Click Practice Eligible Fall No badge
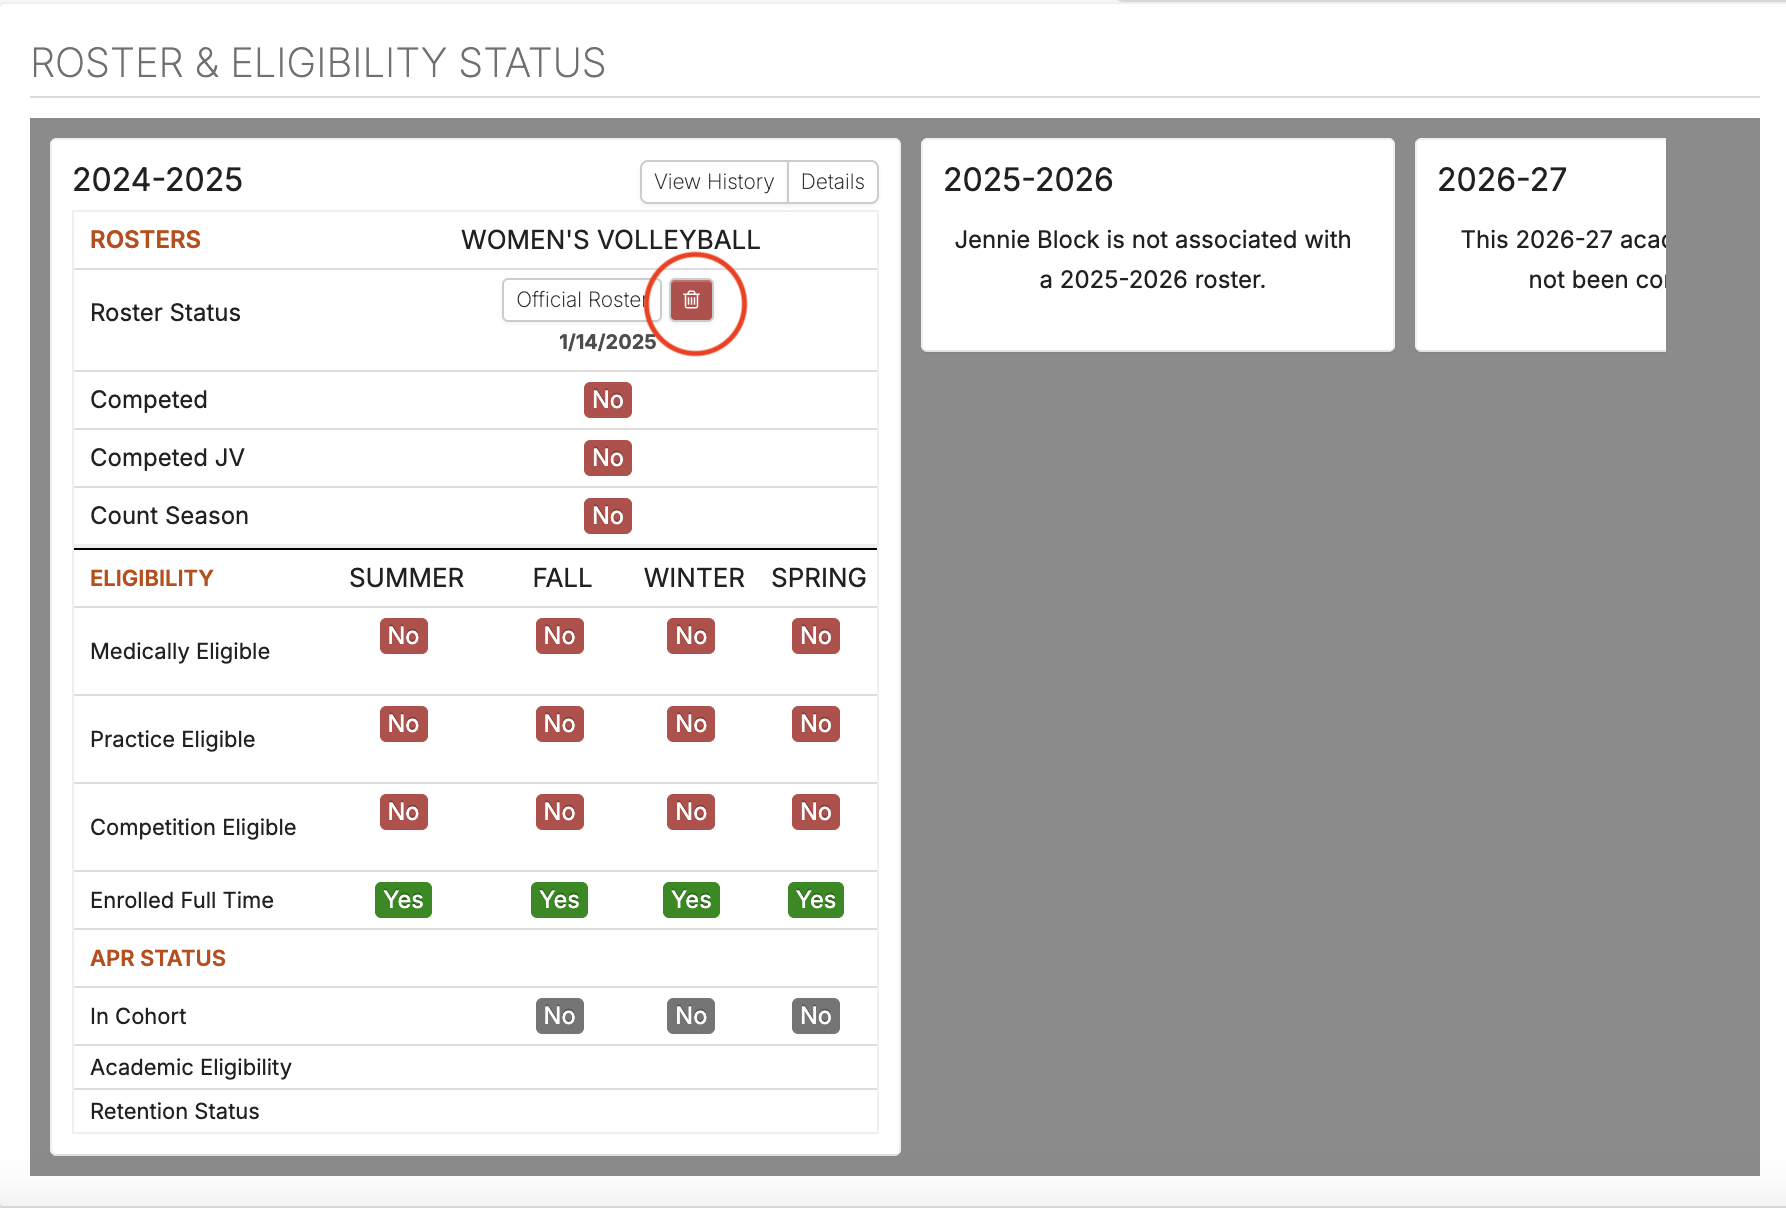1786x1208 pixels. click(x=559, y=724)
